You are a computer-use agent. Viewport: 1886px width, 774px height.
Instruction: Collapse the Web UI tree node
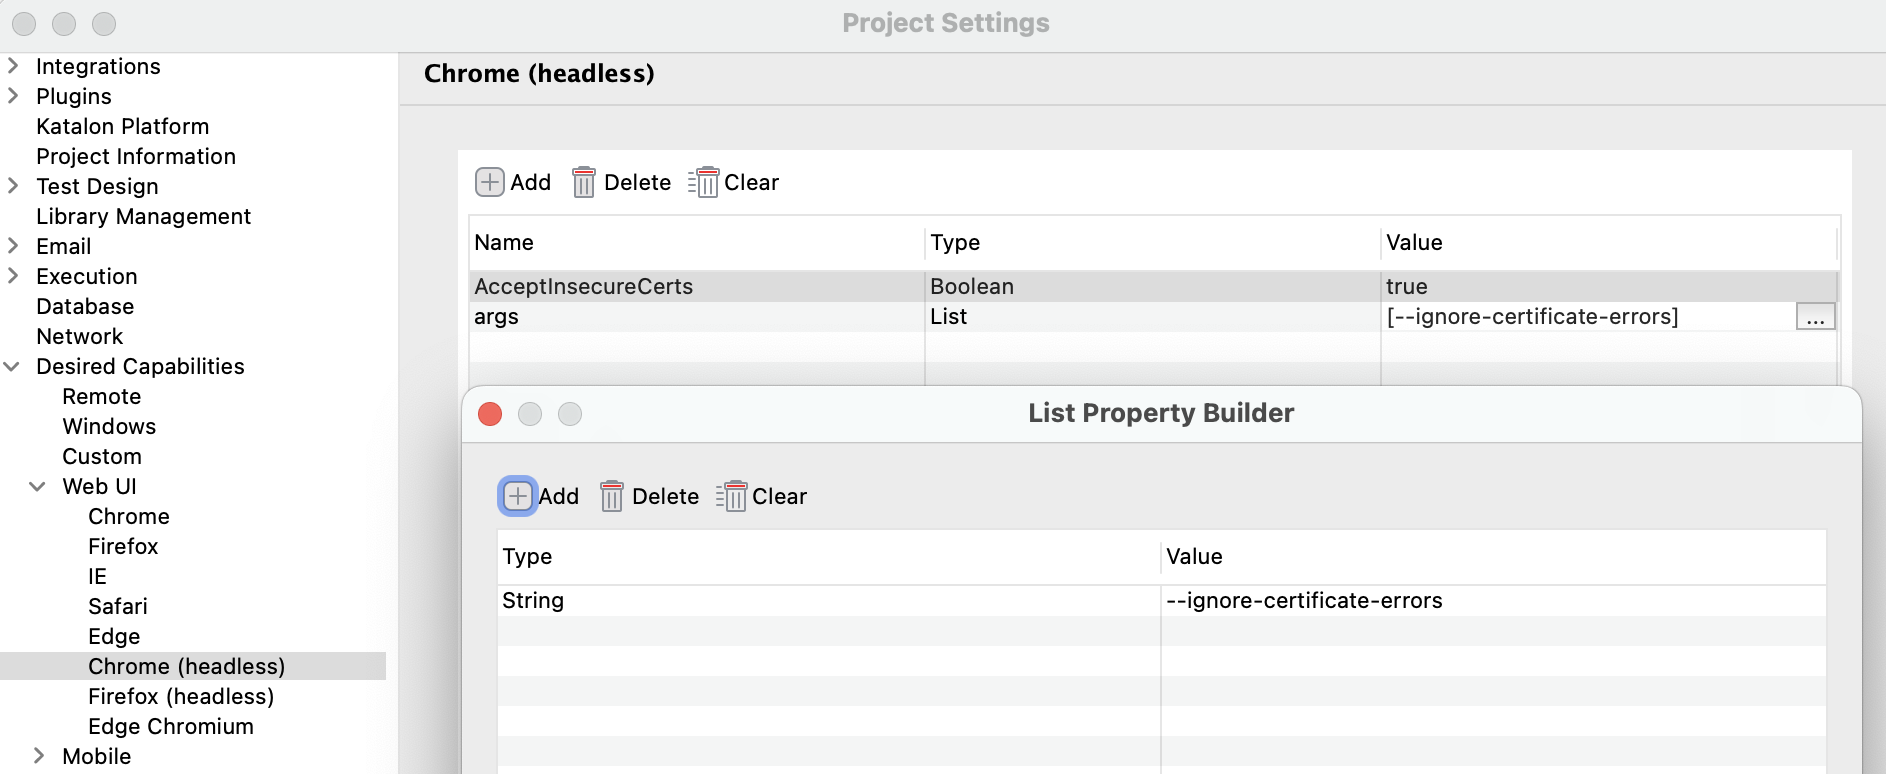click(38, 487)
